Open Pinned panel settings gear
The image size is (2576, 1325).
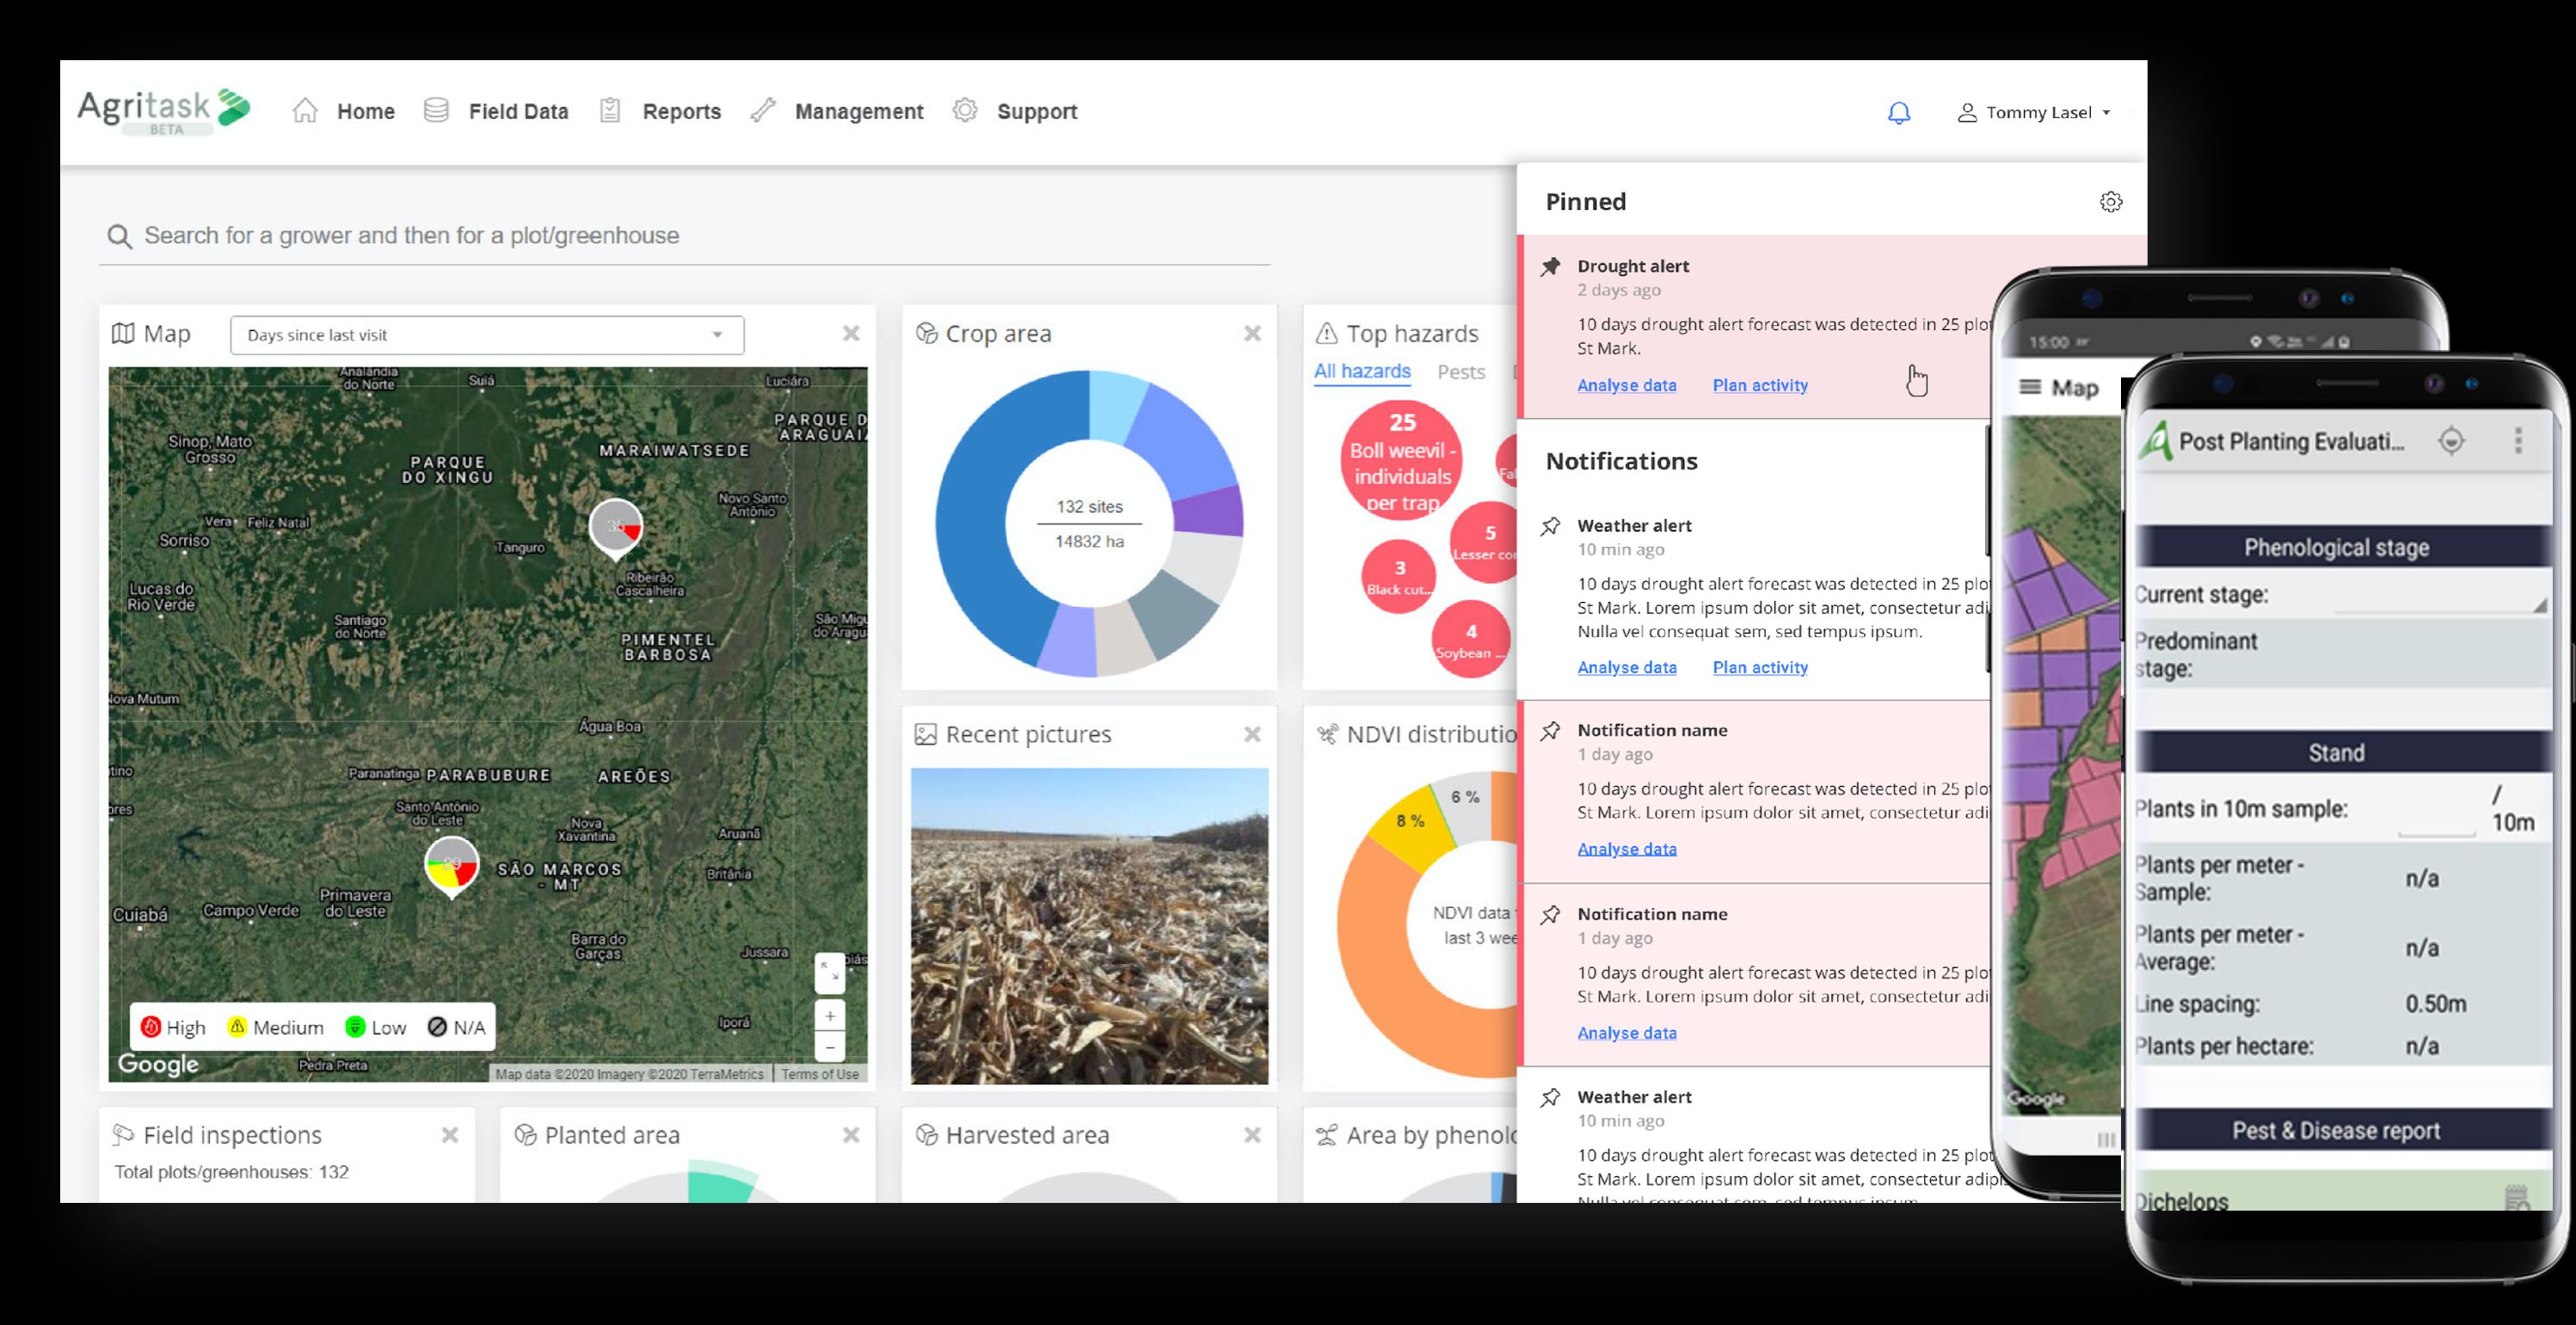tap(2110, 202)
